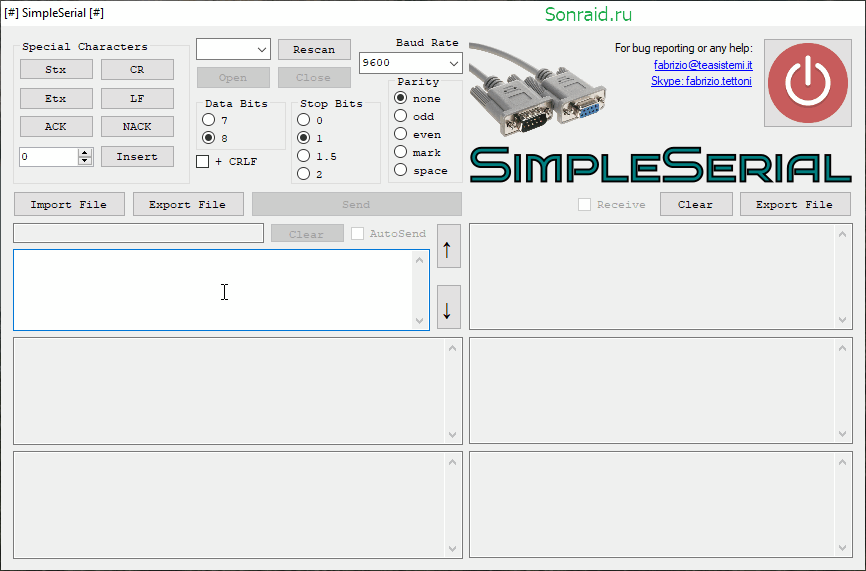Click the Open port button

tap(233, 77)
